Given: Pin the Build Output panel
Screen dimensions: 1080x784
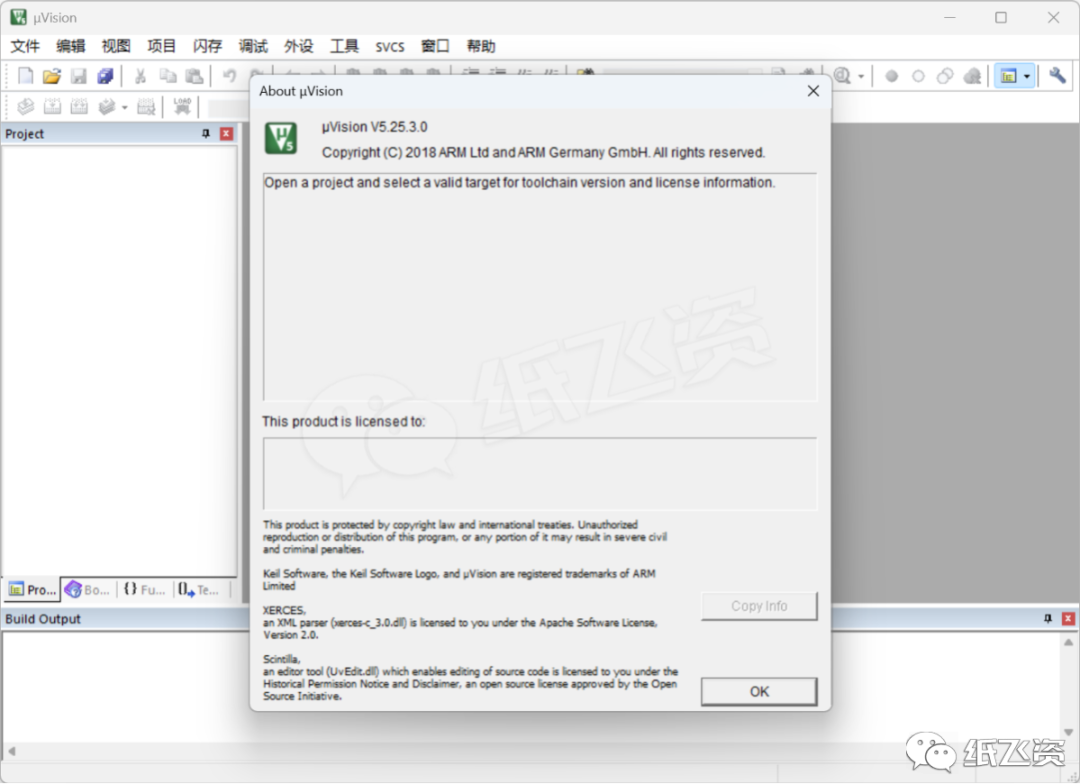Looking at the screenshot, I should [1048, 619].
